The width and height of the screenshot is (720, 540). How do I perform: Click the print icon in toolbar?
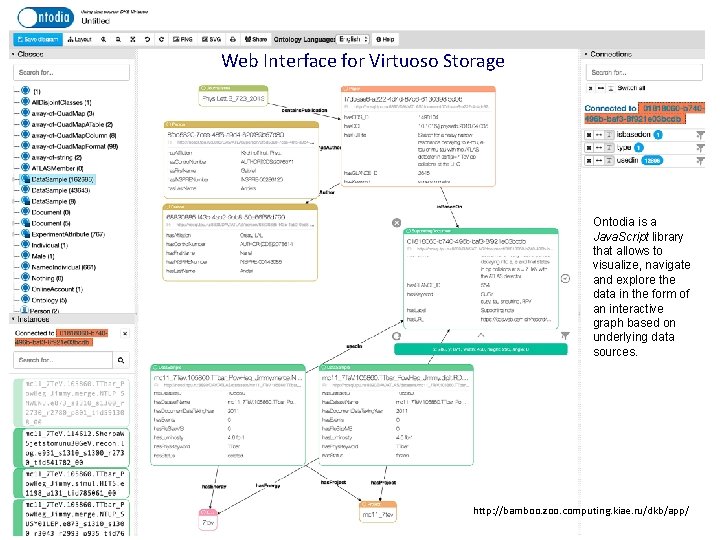click(233, 39)
